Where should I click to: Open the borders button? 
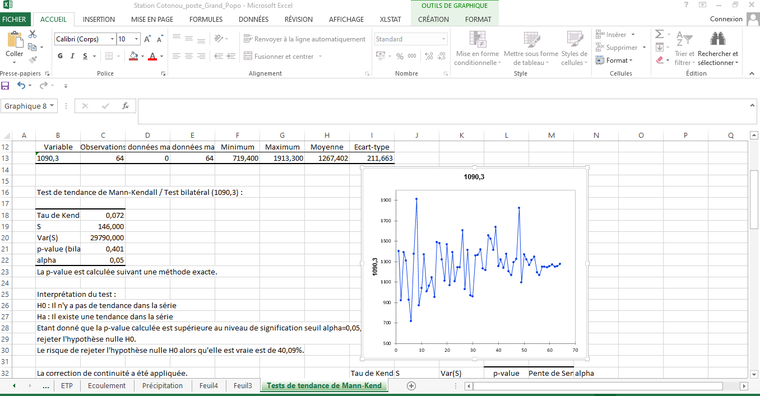109,56
